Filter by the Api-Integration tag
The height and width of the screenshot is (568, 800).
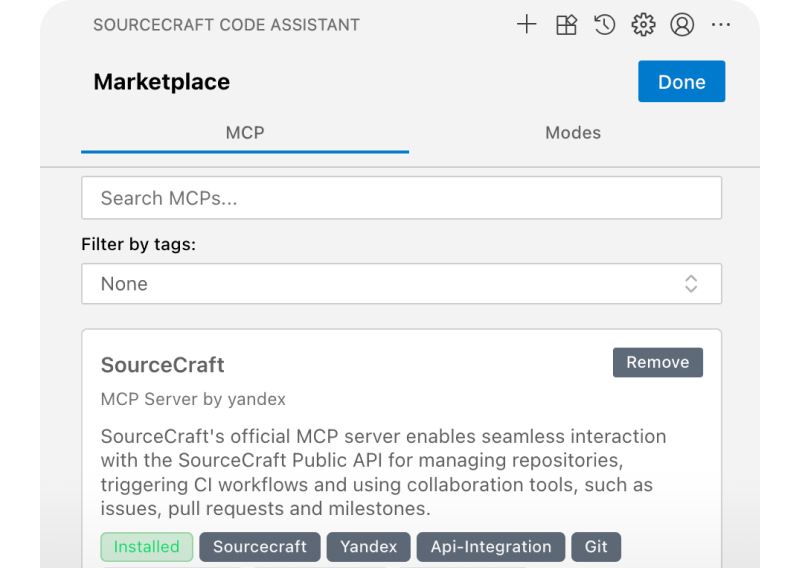point(490,547)
